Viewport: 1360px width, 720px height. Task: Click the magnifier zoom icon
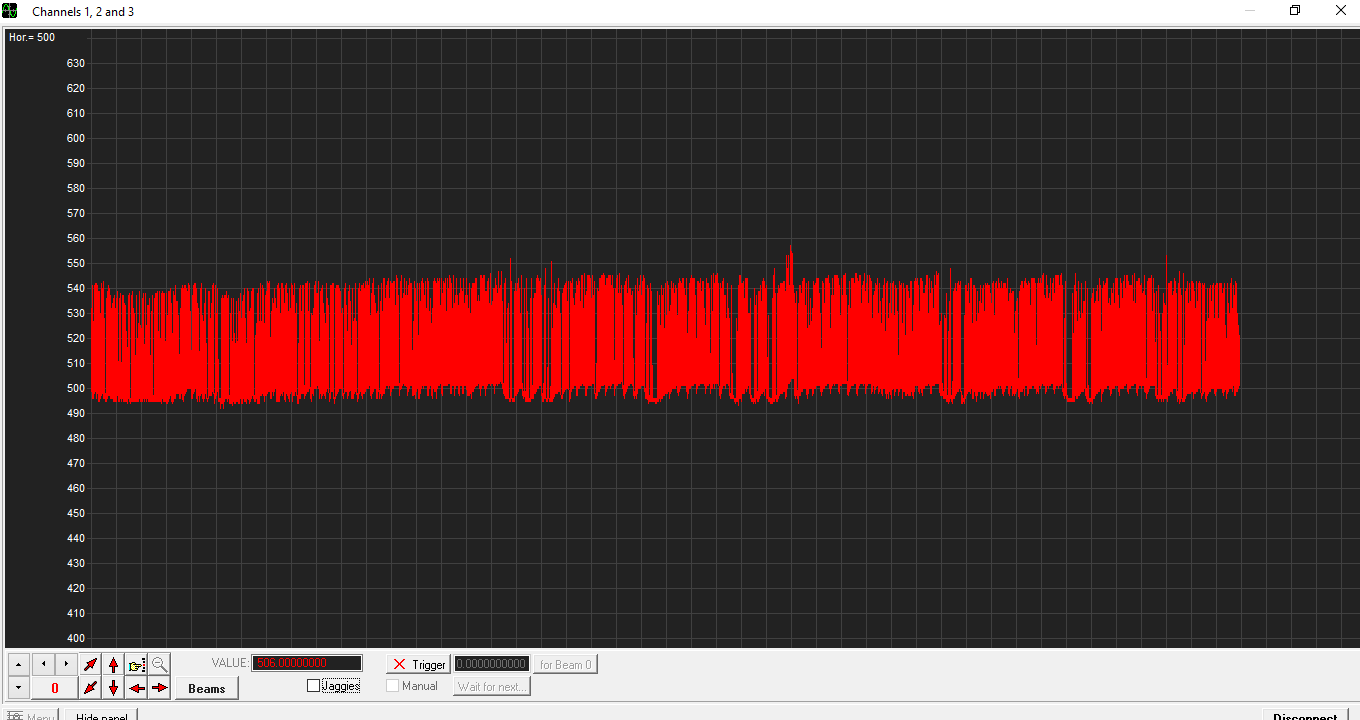pyautogui.click(x=160, y=665)
